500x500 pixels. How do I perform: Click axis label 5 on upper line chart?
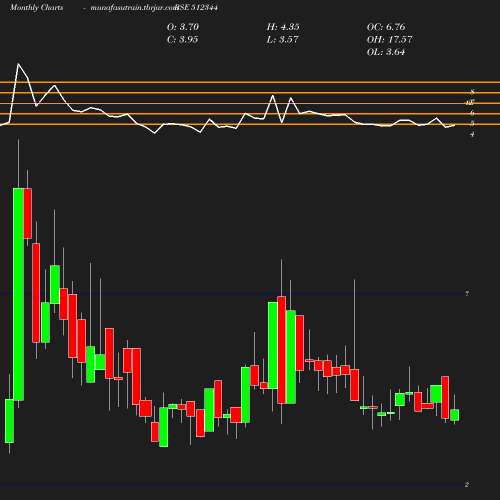tap(472, 124)
